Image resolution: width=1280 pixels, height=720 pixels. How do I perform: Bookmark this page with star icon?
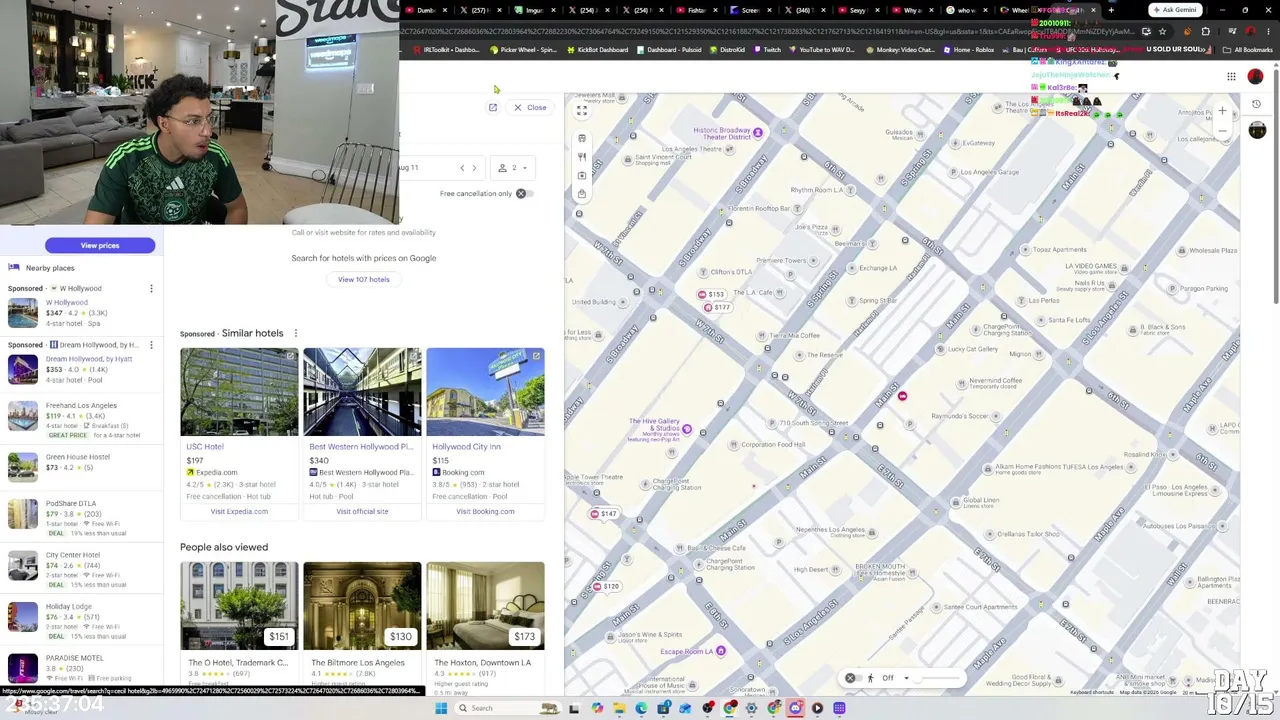(1162, 32)
